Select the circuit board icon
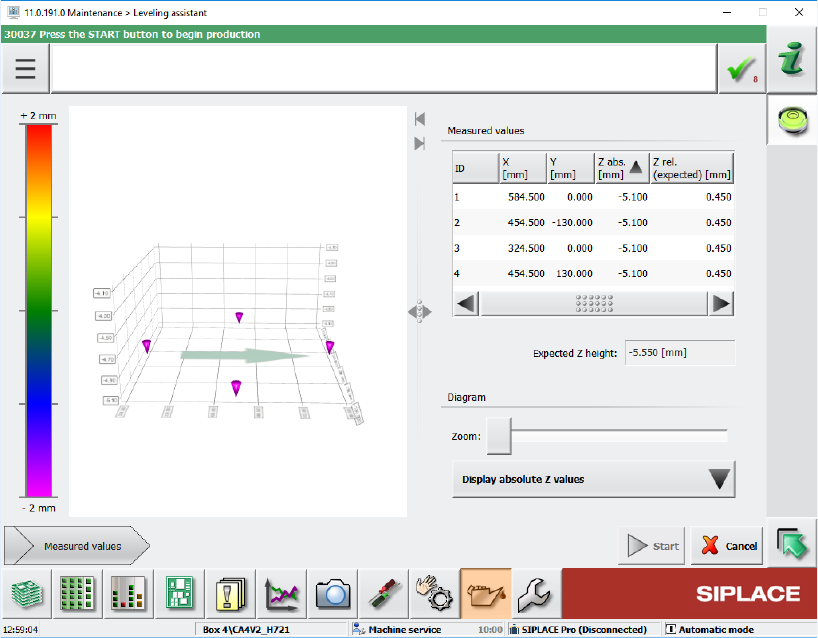The height and width of the screenshot is (638, 818). [x=179, y=593]
